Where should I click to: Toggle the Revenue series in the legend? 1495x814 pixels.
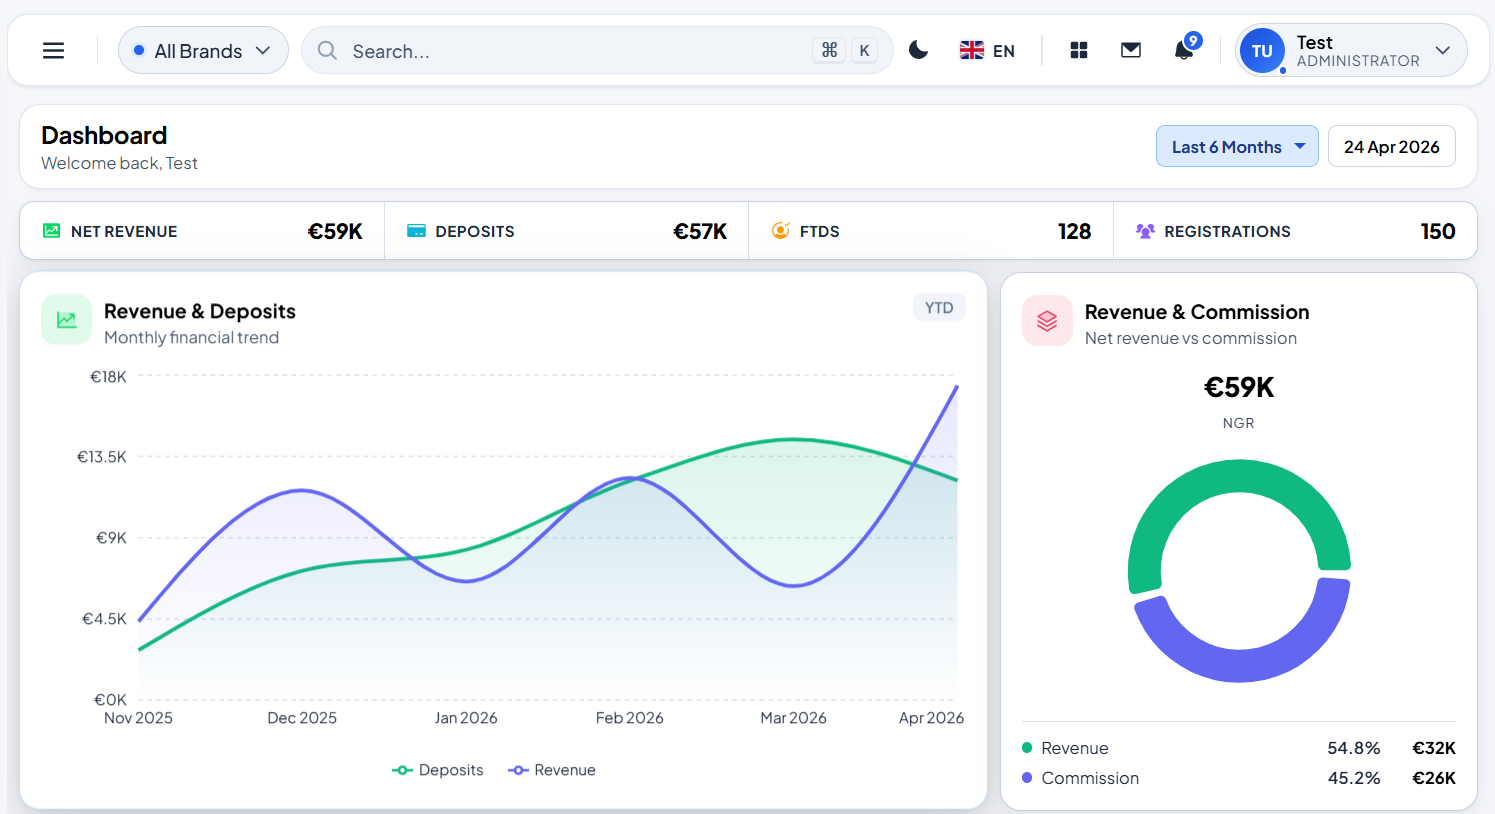552,769
